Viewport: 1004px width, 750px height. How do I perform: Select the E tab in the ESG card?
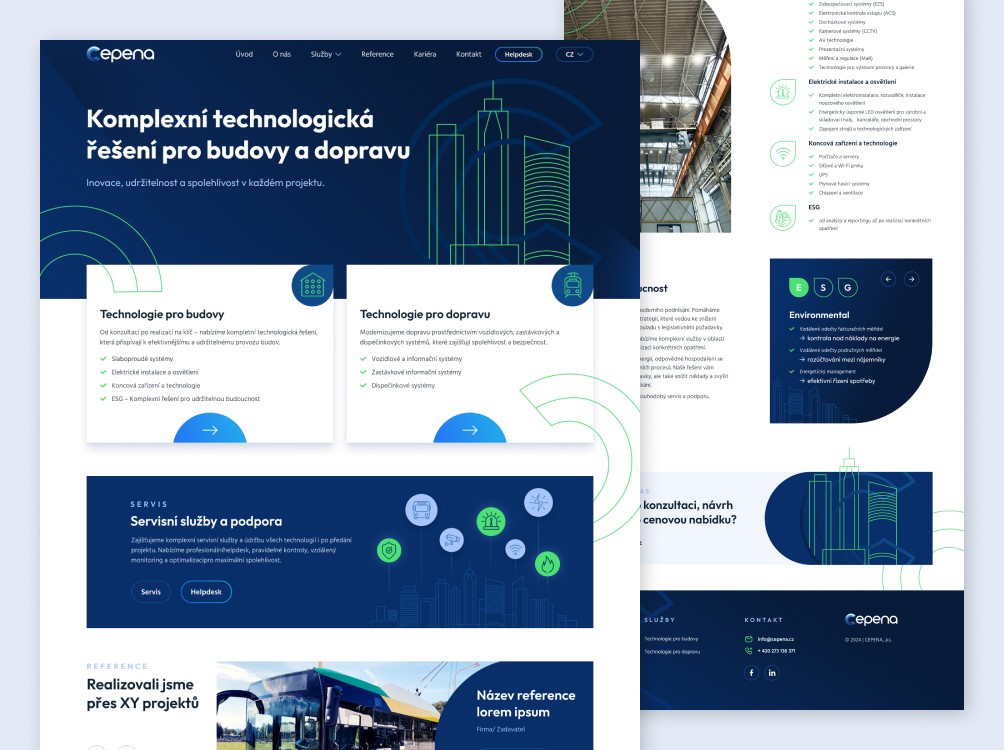(x=798, y=288)
